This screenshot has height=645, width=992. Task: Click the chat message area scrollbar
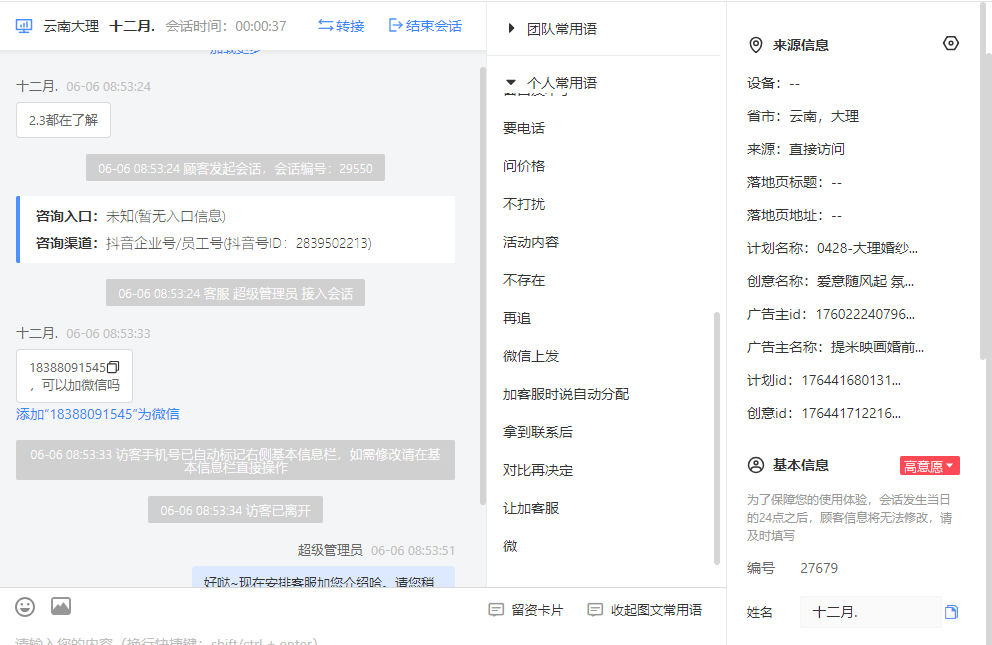coord(483,285)
